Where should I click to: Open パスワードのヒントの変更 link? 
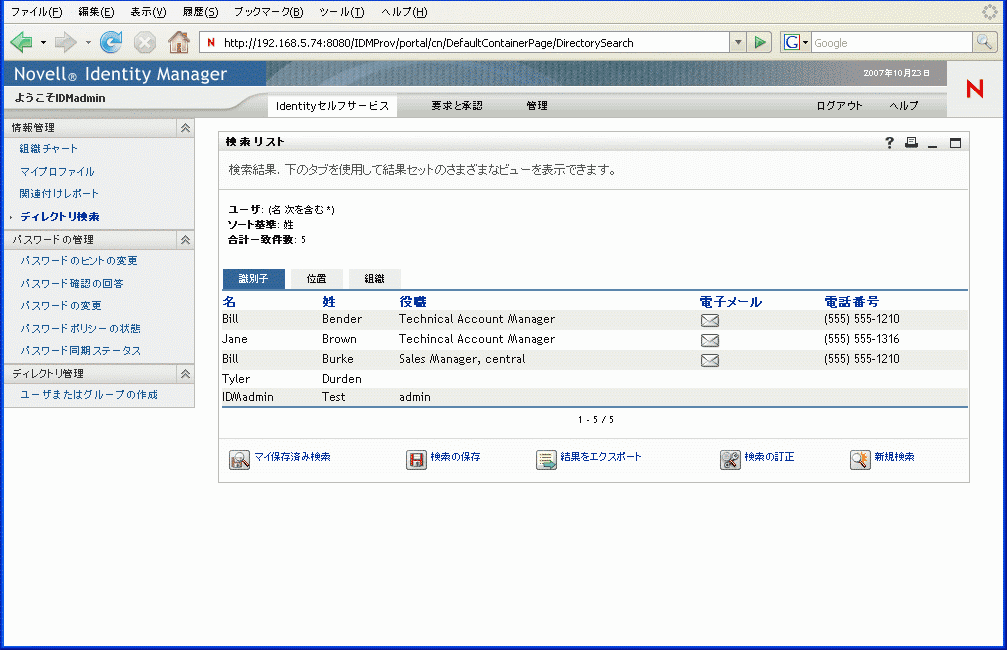pyautogui.click(x=78, y=261)
